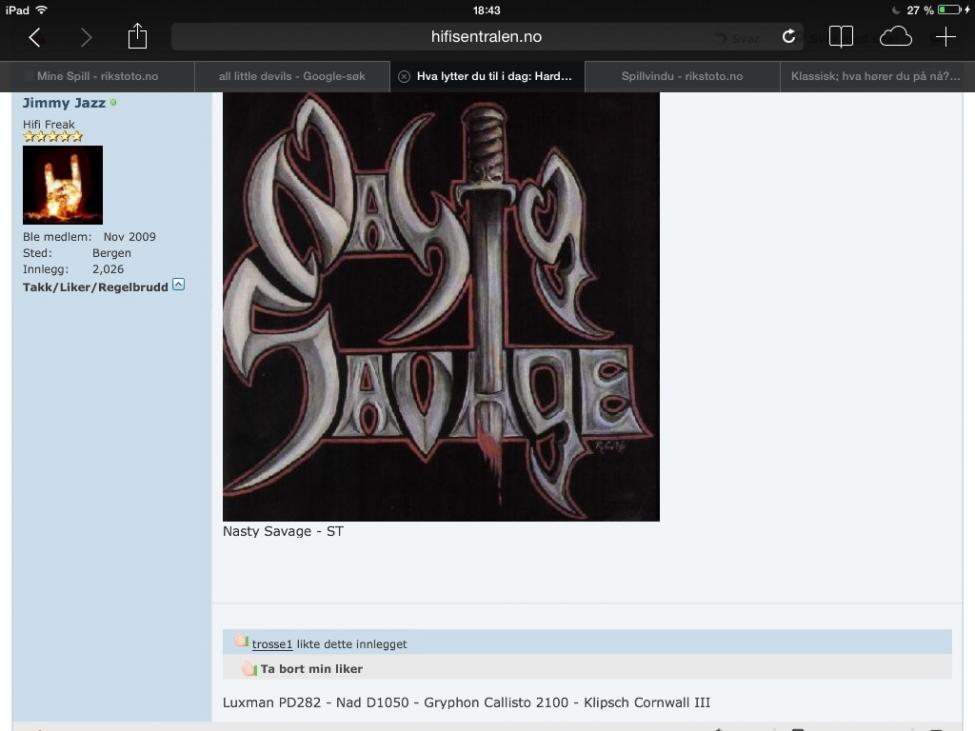Tap the battery indicator in status bar

point(950,10)
